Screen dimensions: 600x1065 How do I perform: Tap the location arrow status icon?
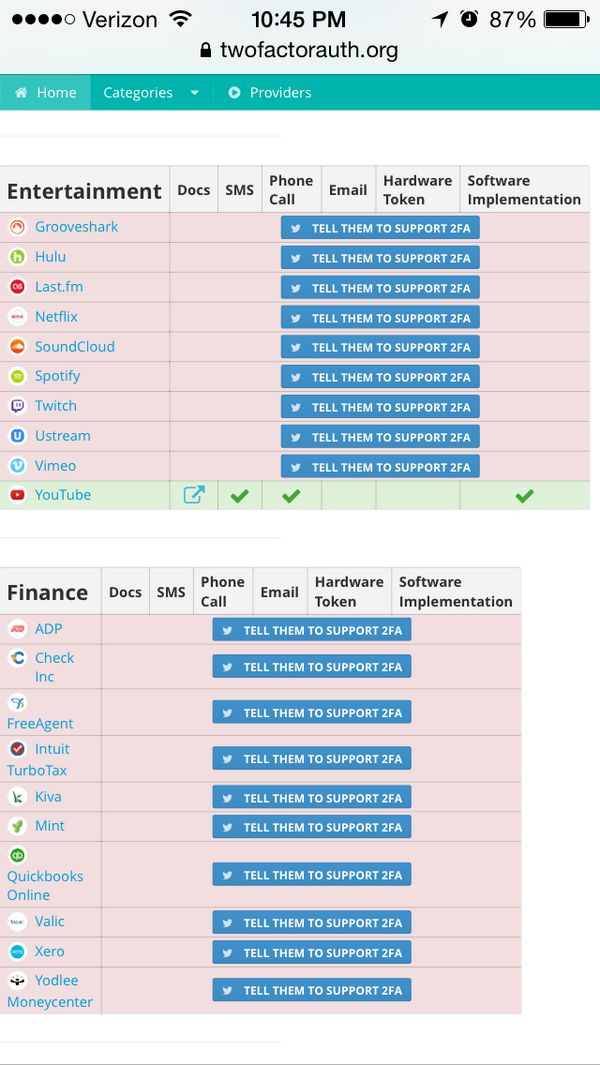pos(440,19)
